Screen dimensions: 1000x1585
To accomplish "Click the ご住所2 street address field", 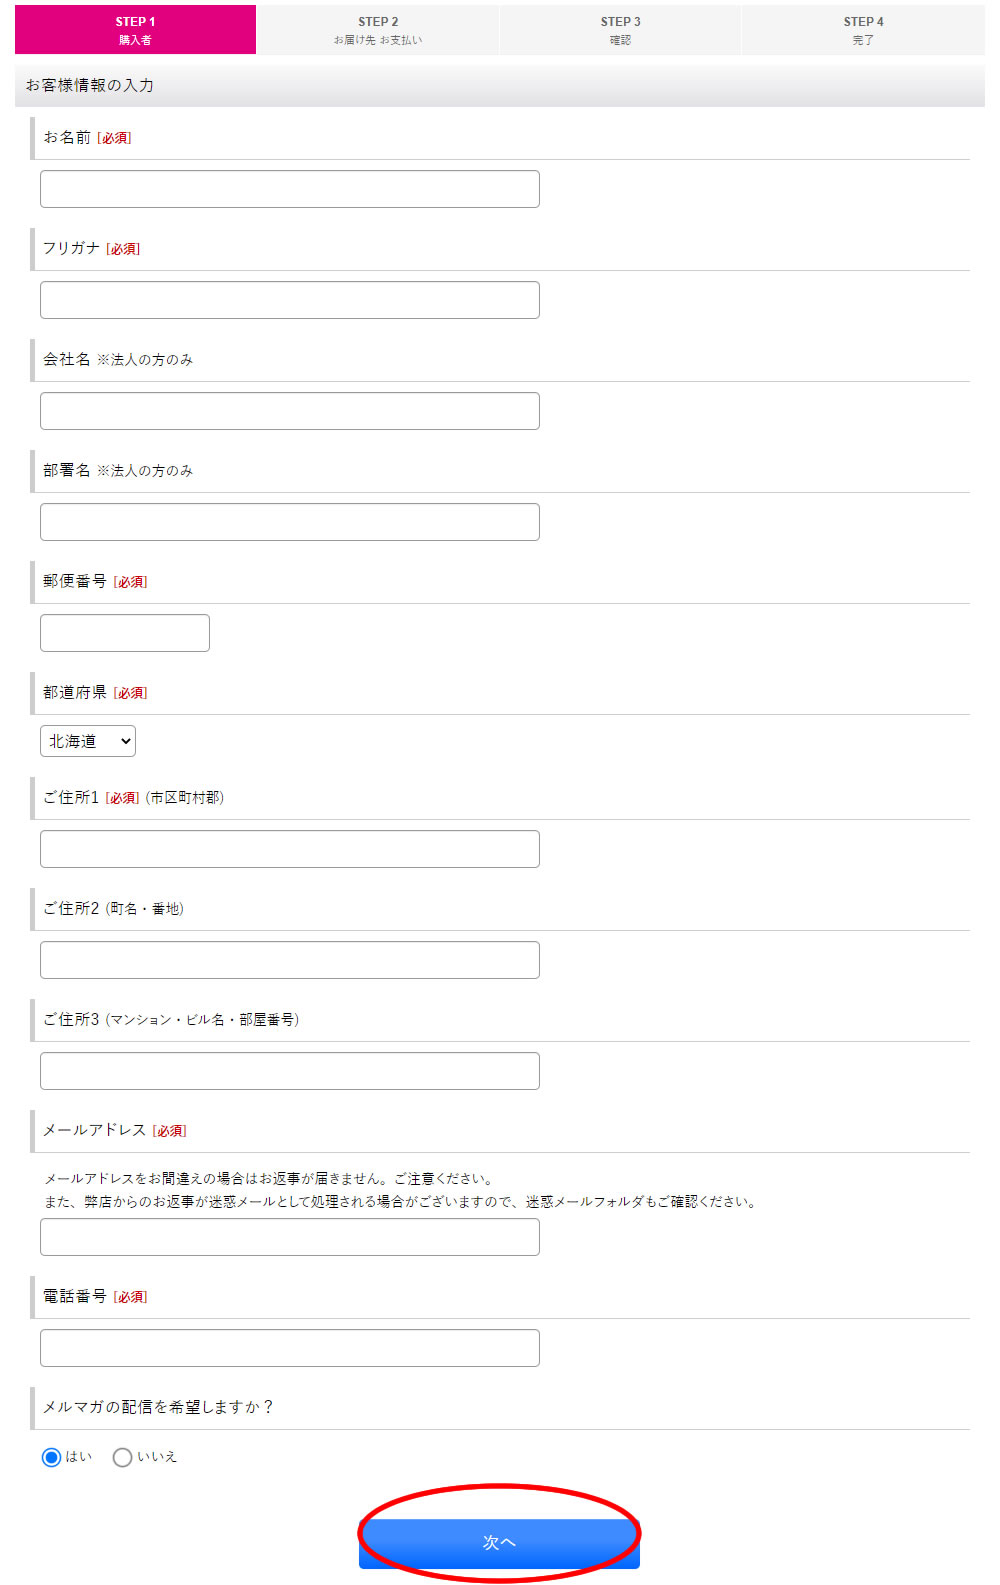I will coord(288,958).
